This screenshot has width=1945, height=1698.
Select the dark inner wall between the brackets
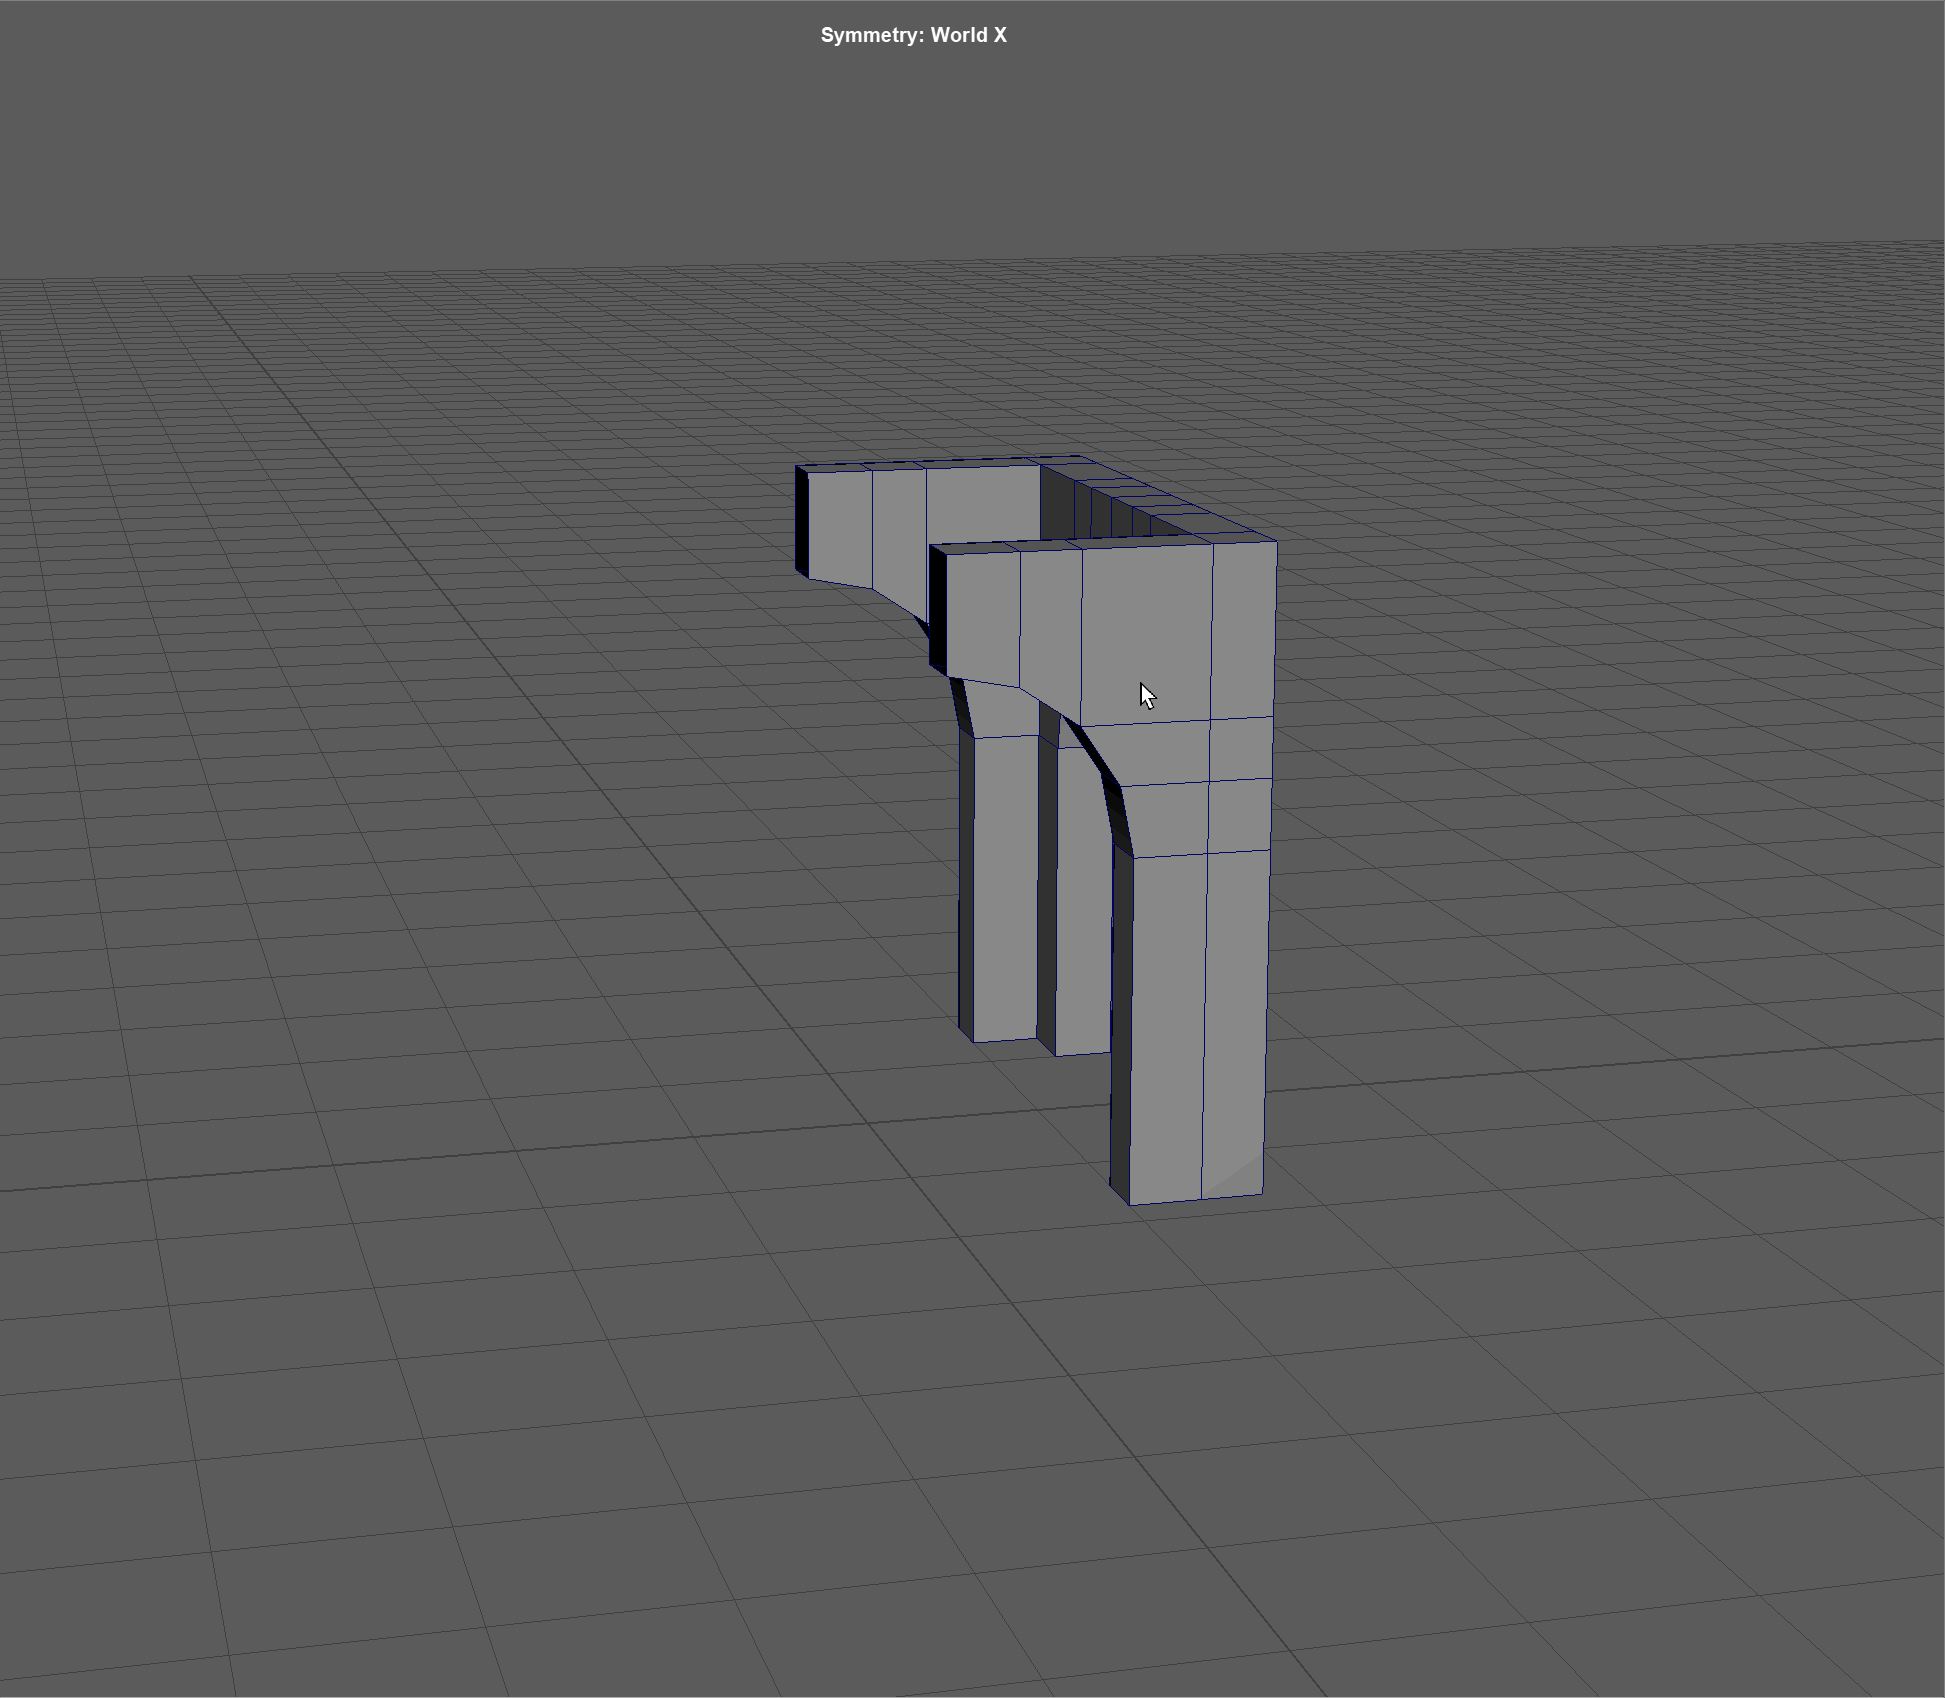point(1056,505)
